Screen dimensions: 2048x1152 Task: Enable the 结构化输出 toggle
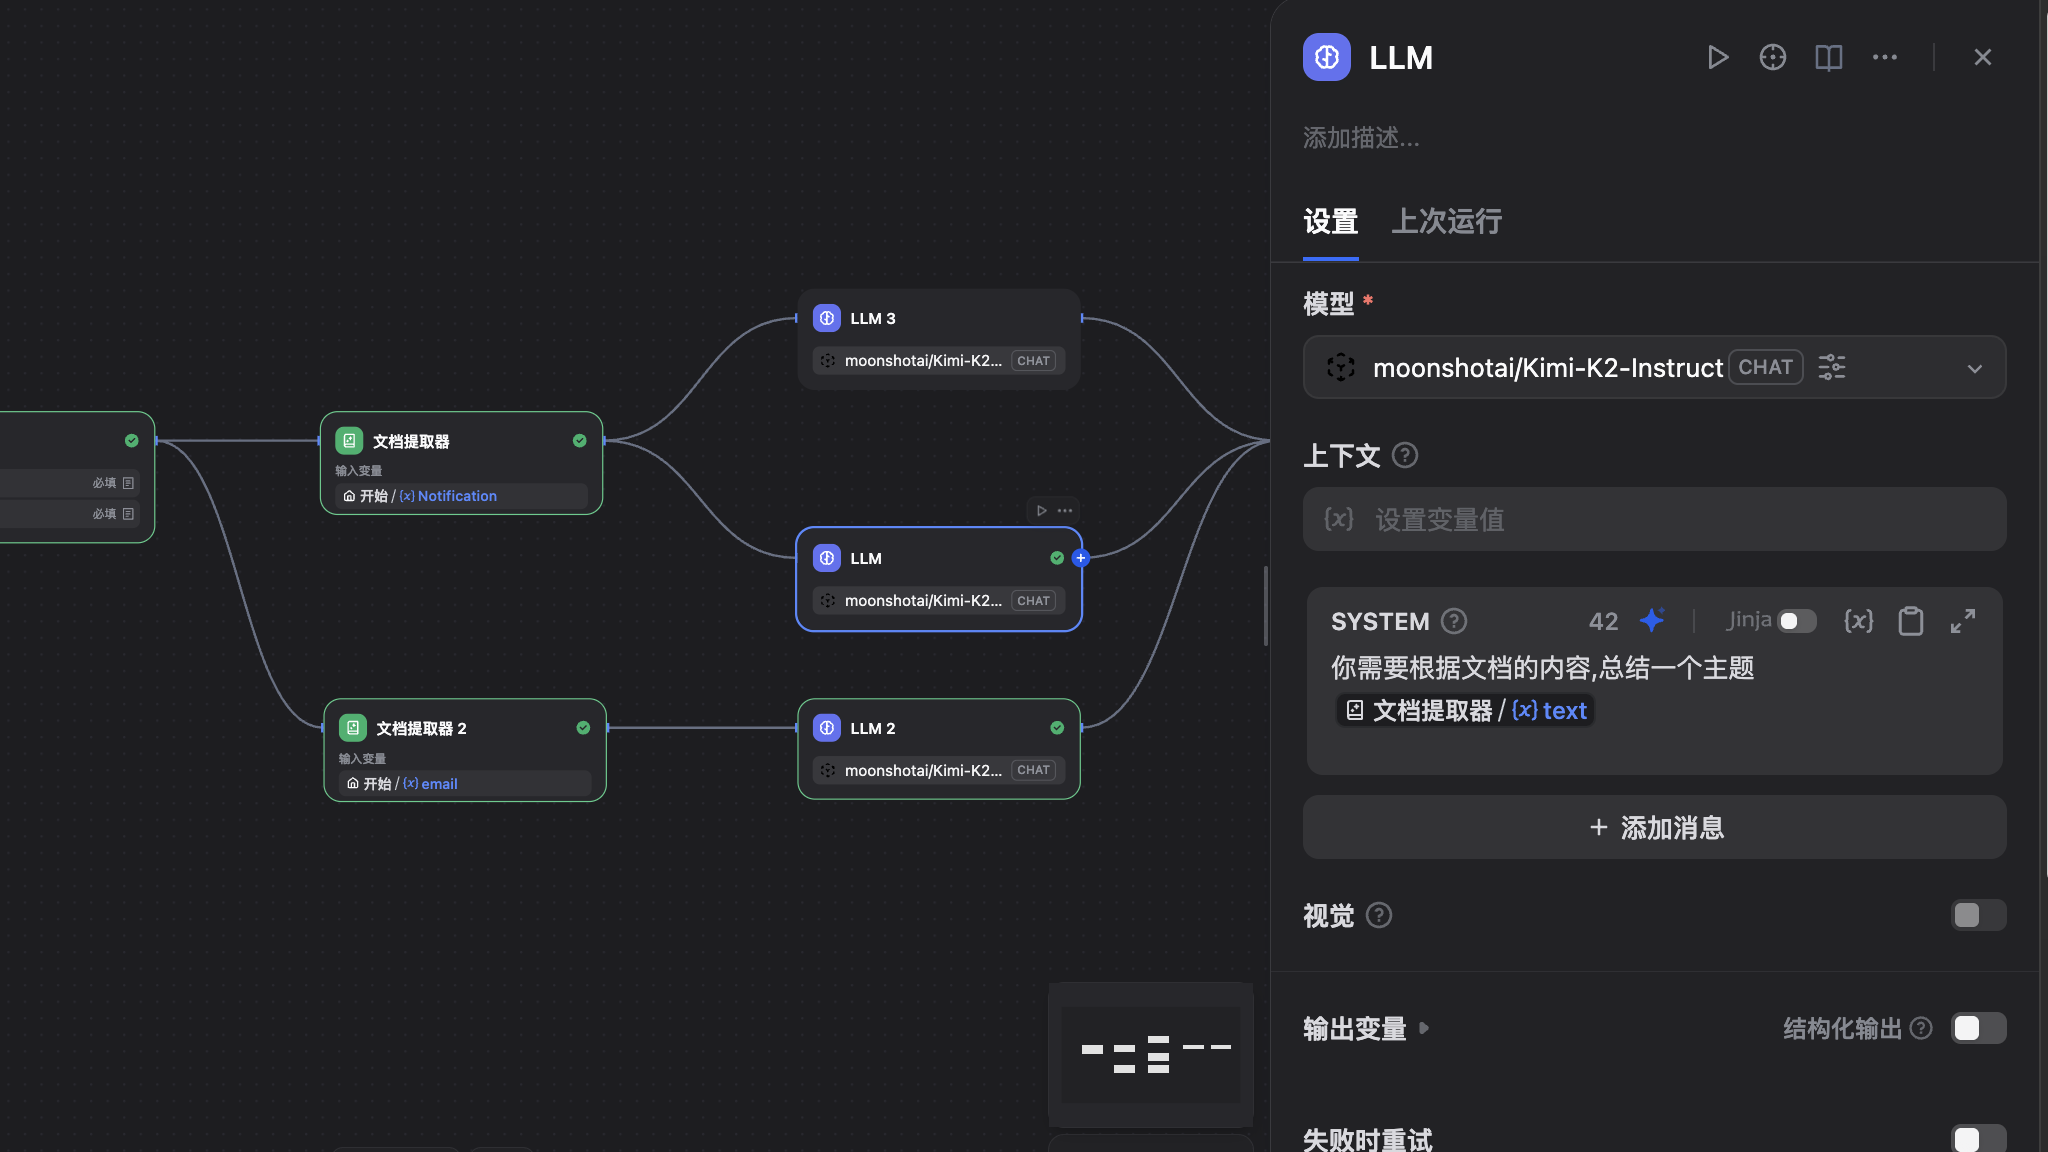click(x=1978, y=1028)
